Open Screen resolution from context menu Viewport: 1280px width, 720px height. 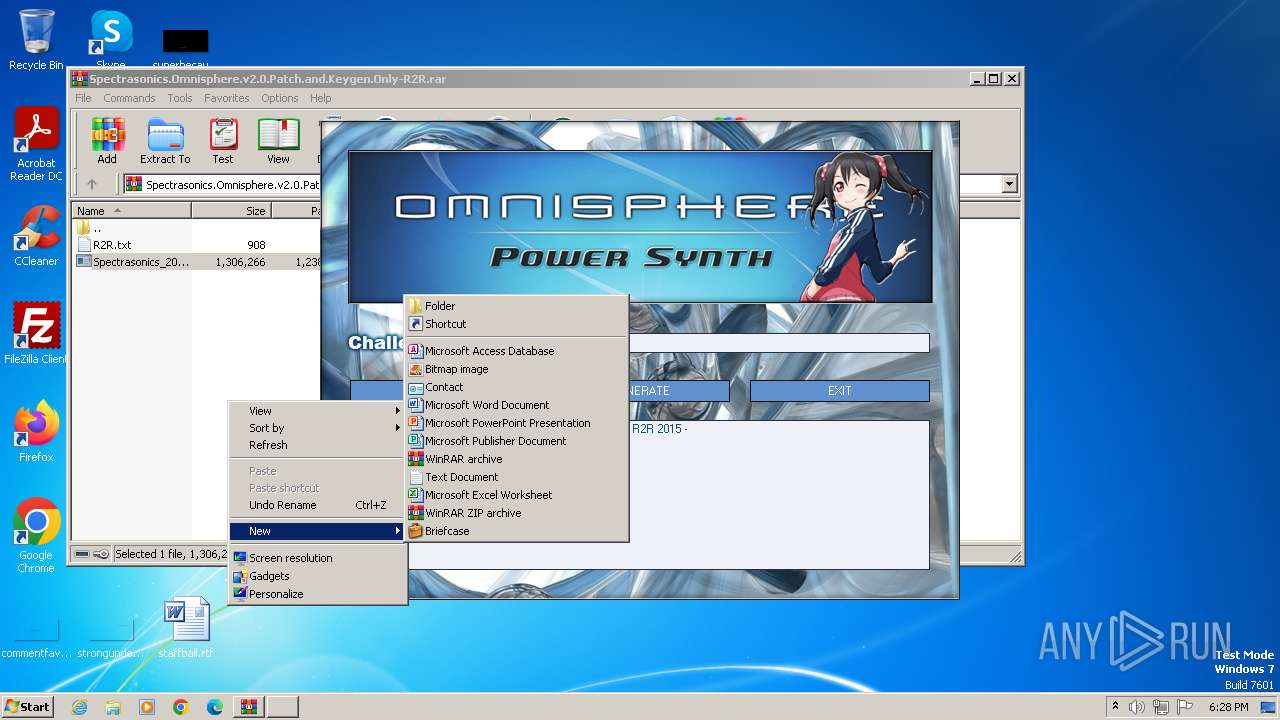pyautogui.click(x=317, y=558)
